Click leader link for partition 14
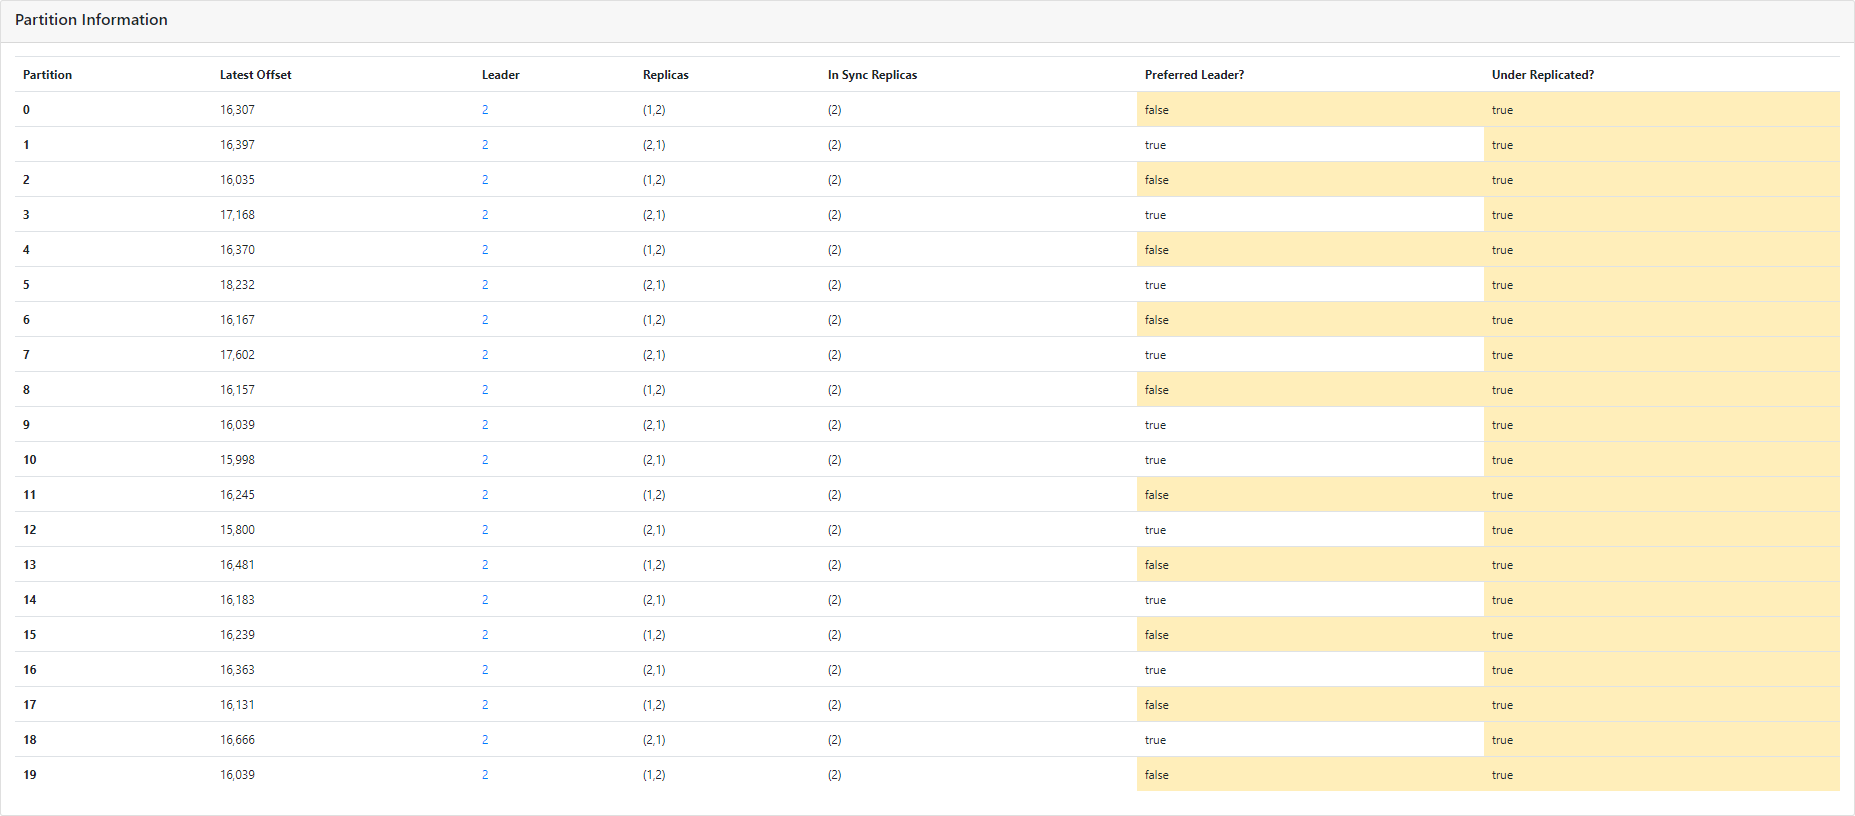 tap(485, 600)
